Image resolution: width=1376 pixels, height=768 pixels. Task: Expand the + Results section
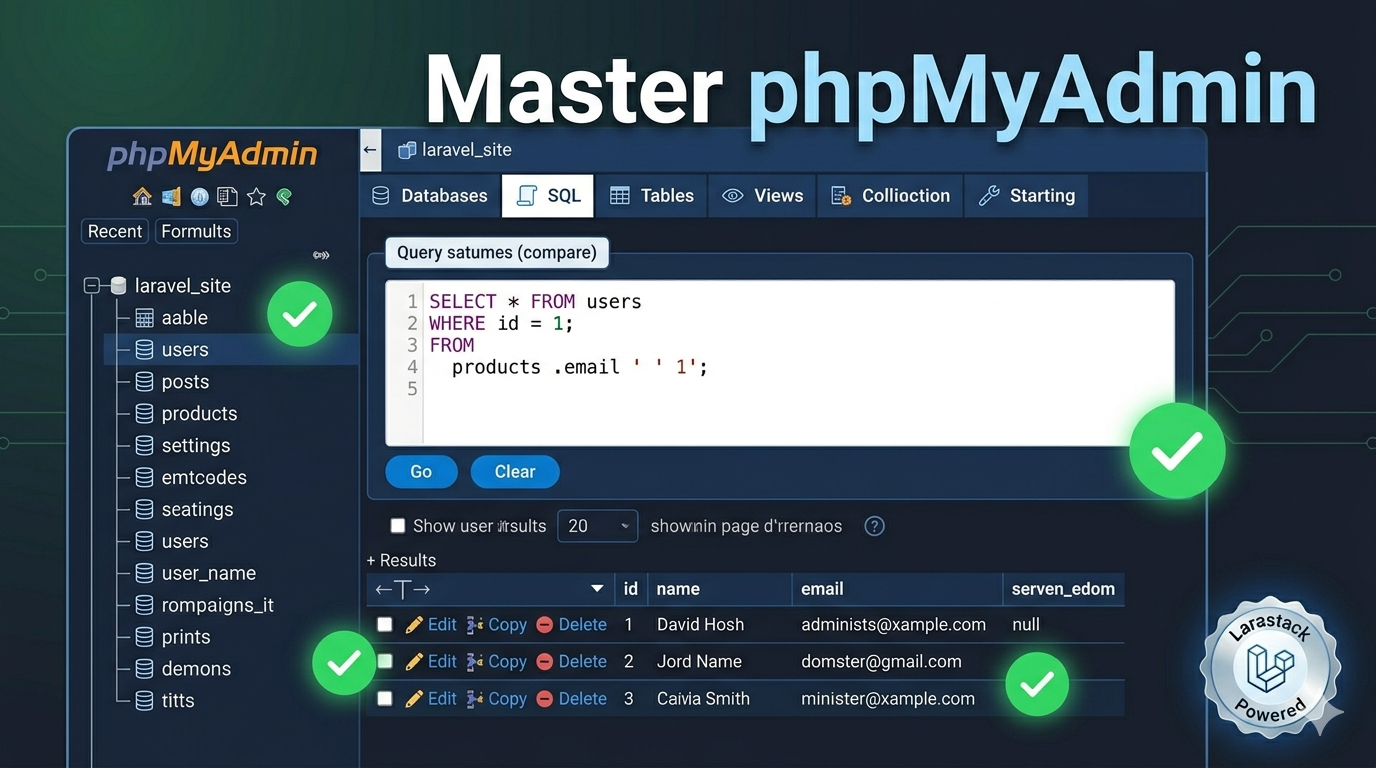coord(401,560)
